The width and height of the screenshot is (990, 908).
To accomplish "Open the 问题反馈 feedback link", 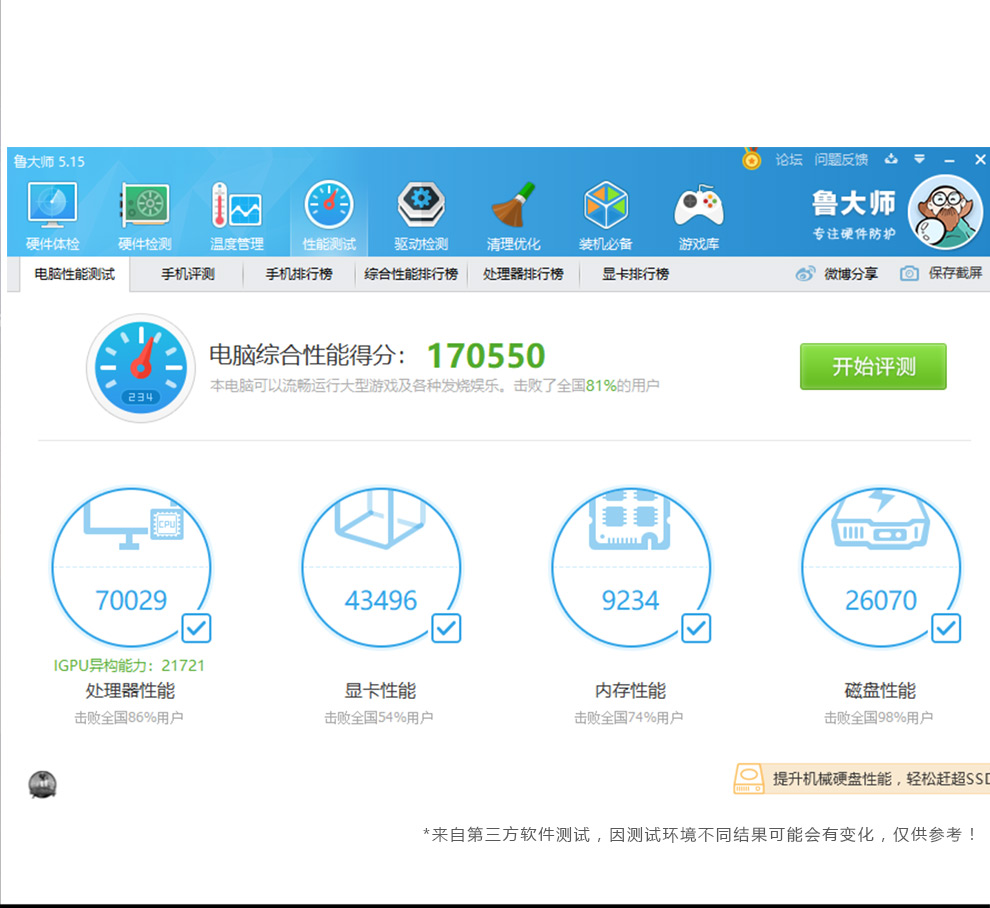I will (x=841, y=160).
